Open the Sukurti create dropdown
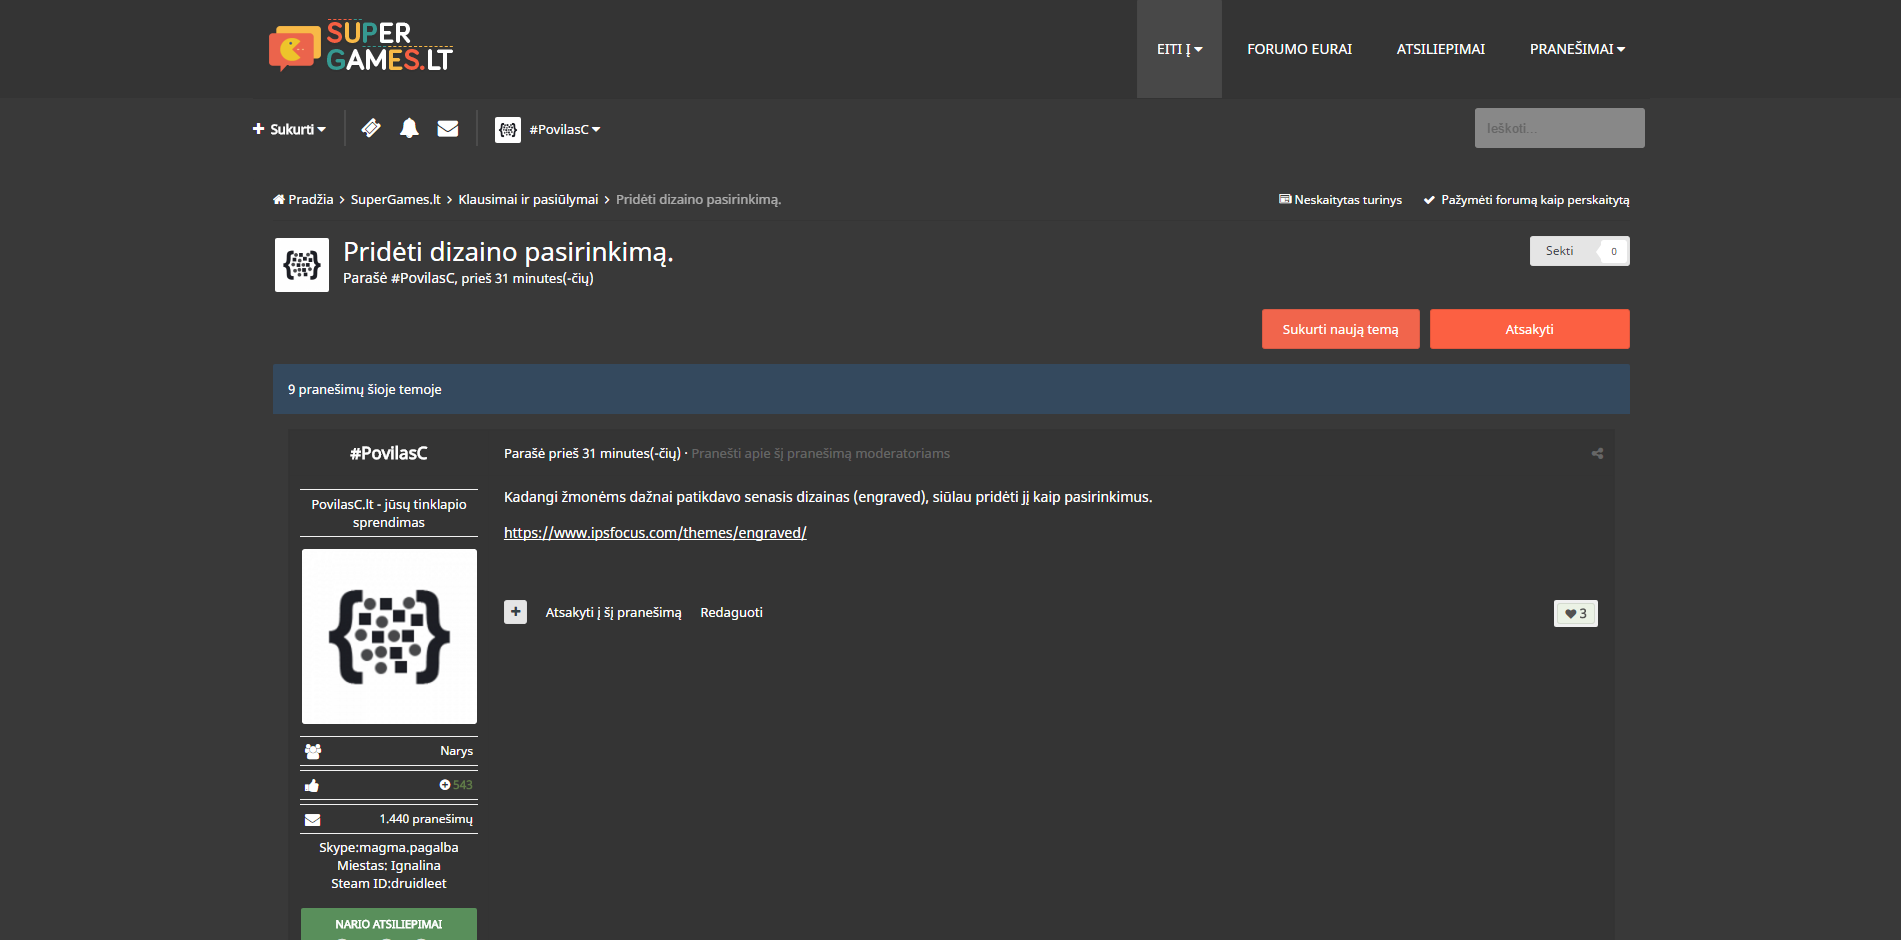Viewport: 1901px width, 940px height. (289, 129)
